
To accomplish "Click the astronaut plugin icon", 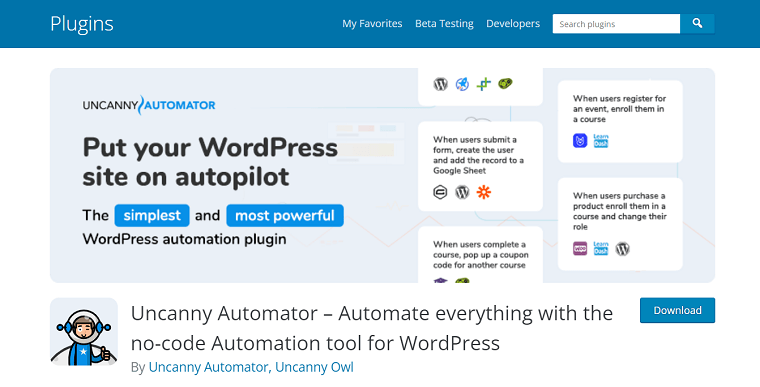I will [x=84, y=331].
